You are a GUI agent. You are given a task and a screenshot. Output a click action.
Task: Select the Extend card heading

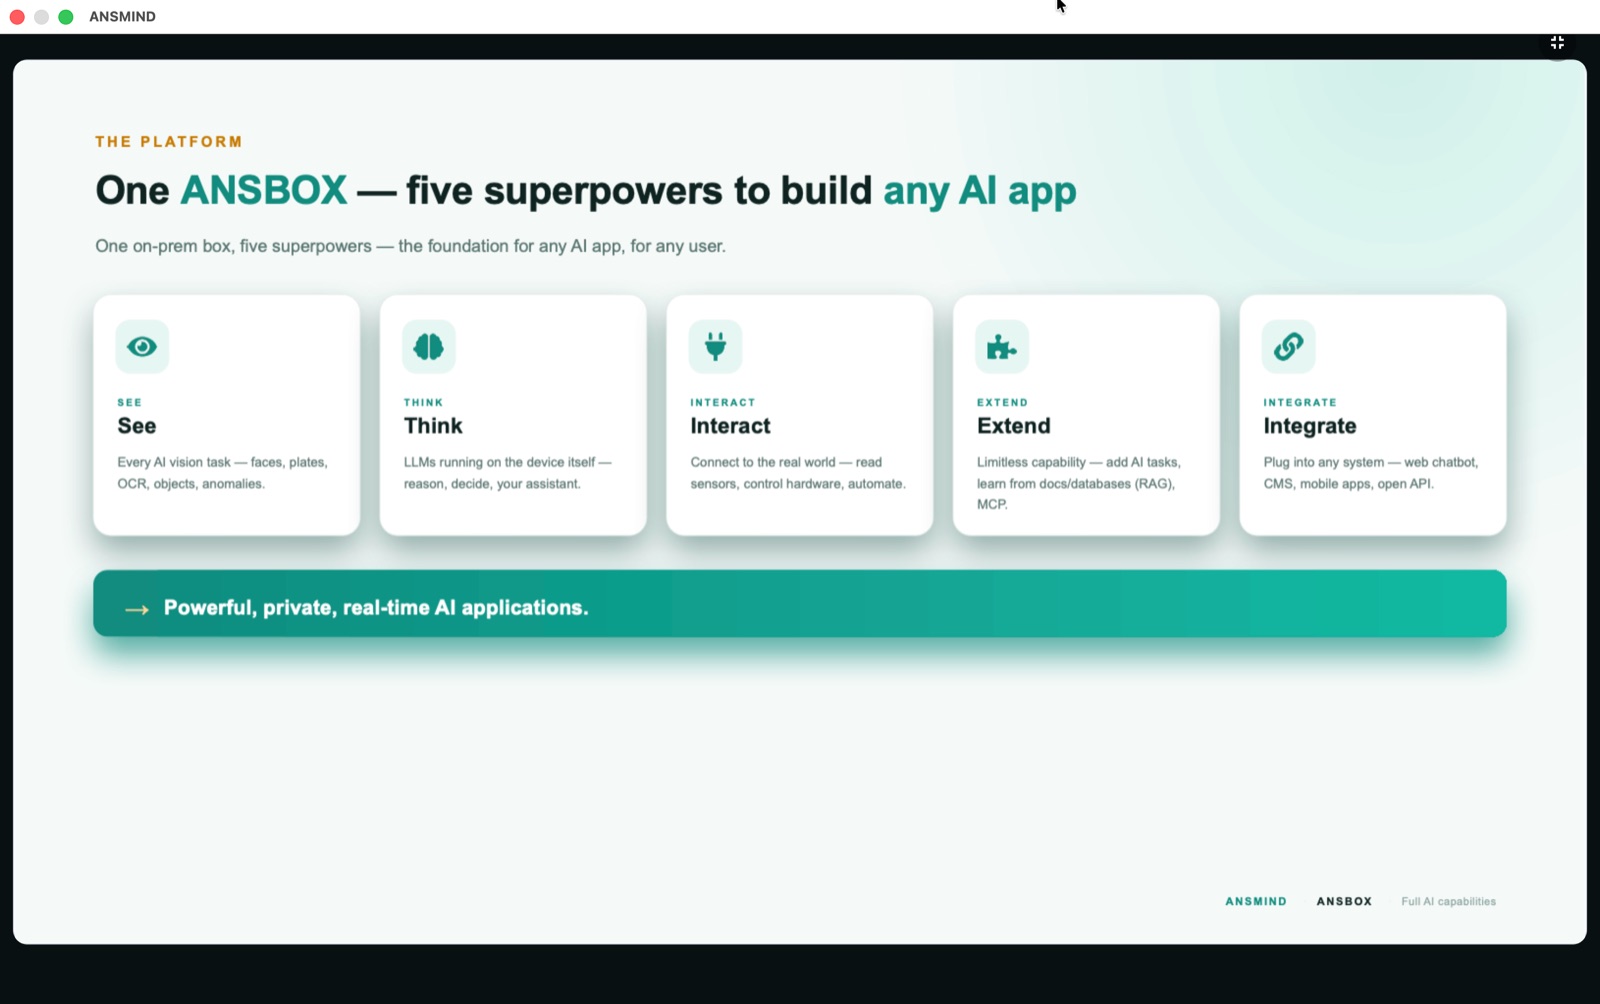pyautogui.click(x=1014, y=426)
